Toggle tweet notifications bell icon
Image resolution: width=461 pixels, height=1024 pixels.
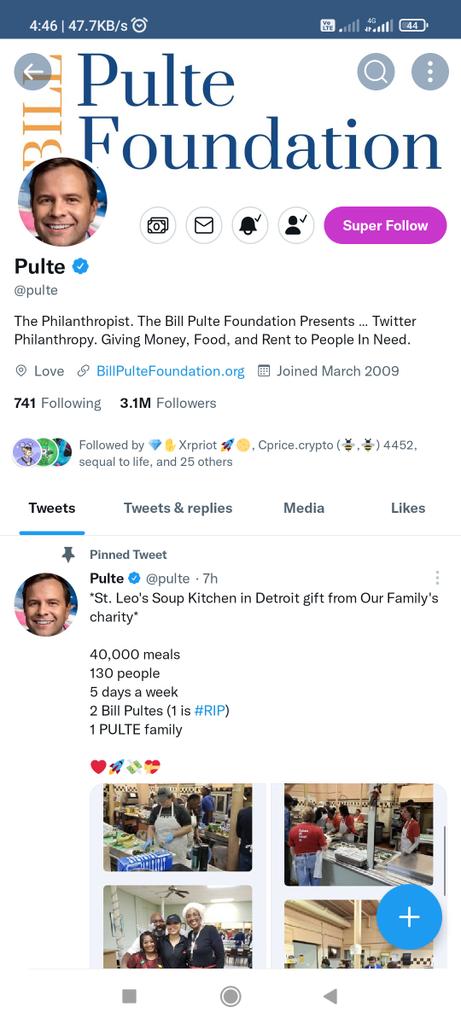(250, 225)
